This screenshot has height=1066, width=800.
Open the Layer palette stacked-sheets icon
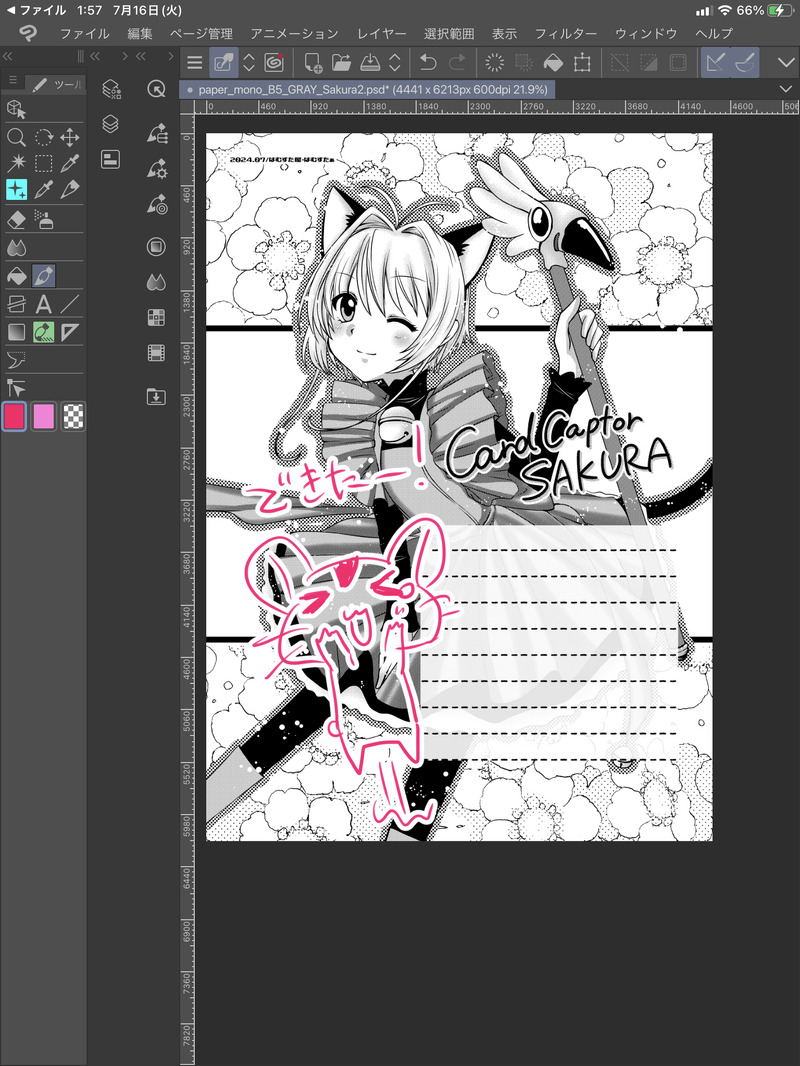click(111, 124)
